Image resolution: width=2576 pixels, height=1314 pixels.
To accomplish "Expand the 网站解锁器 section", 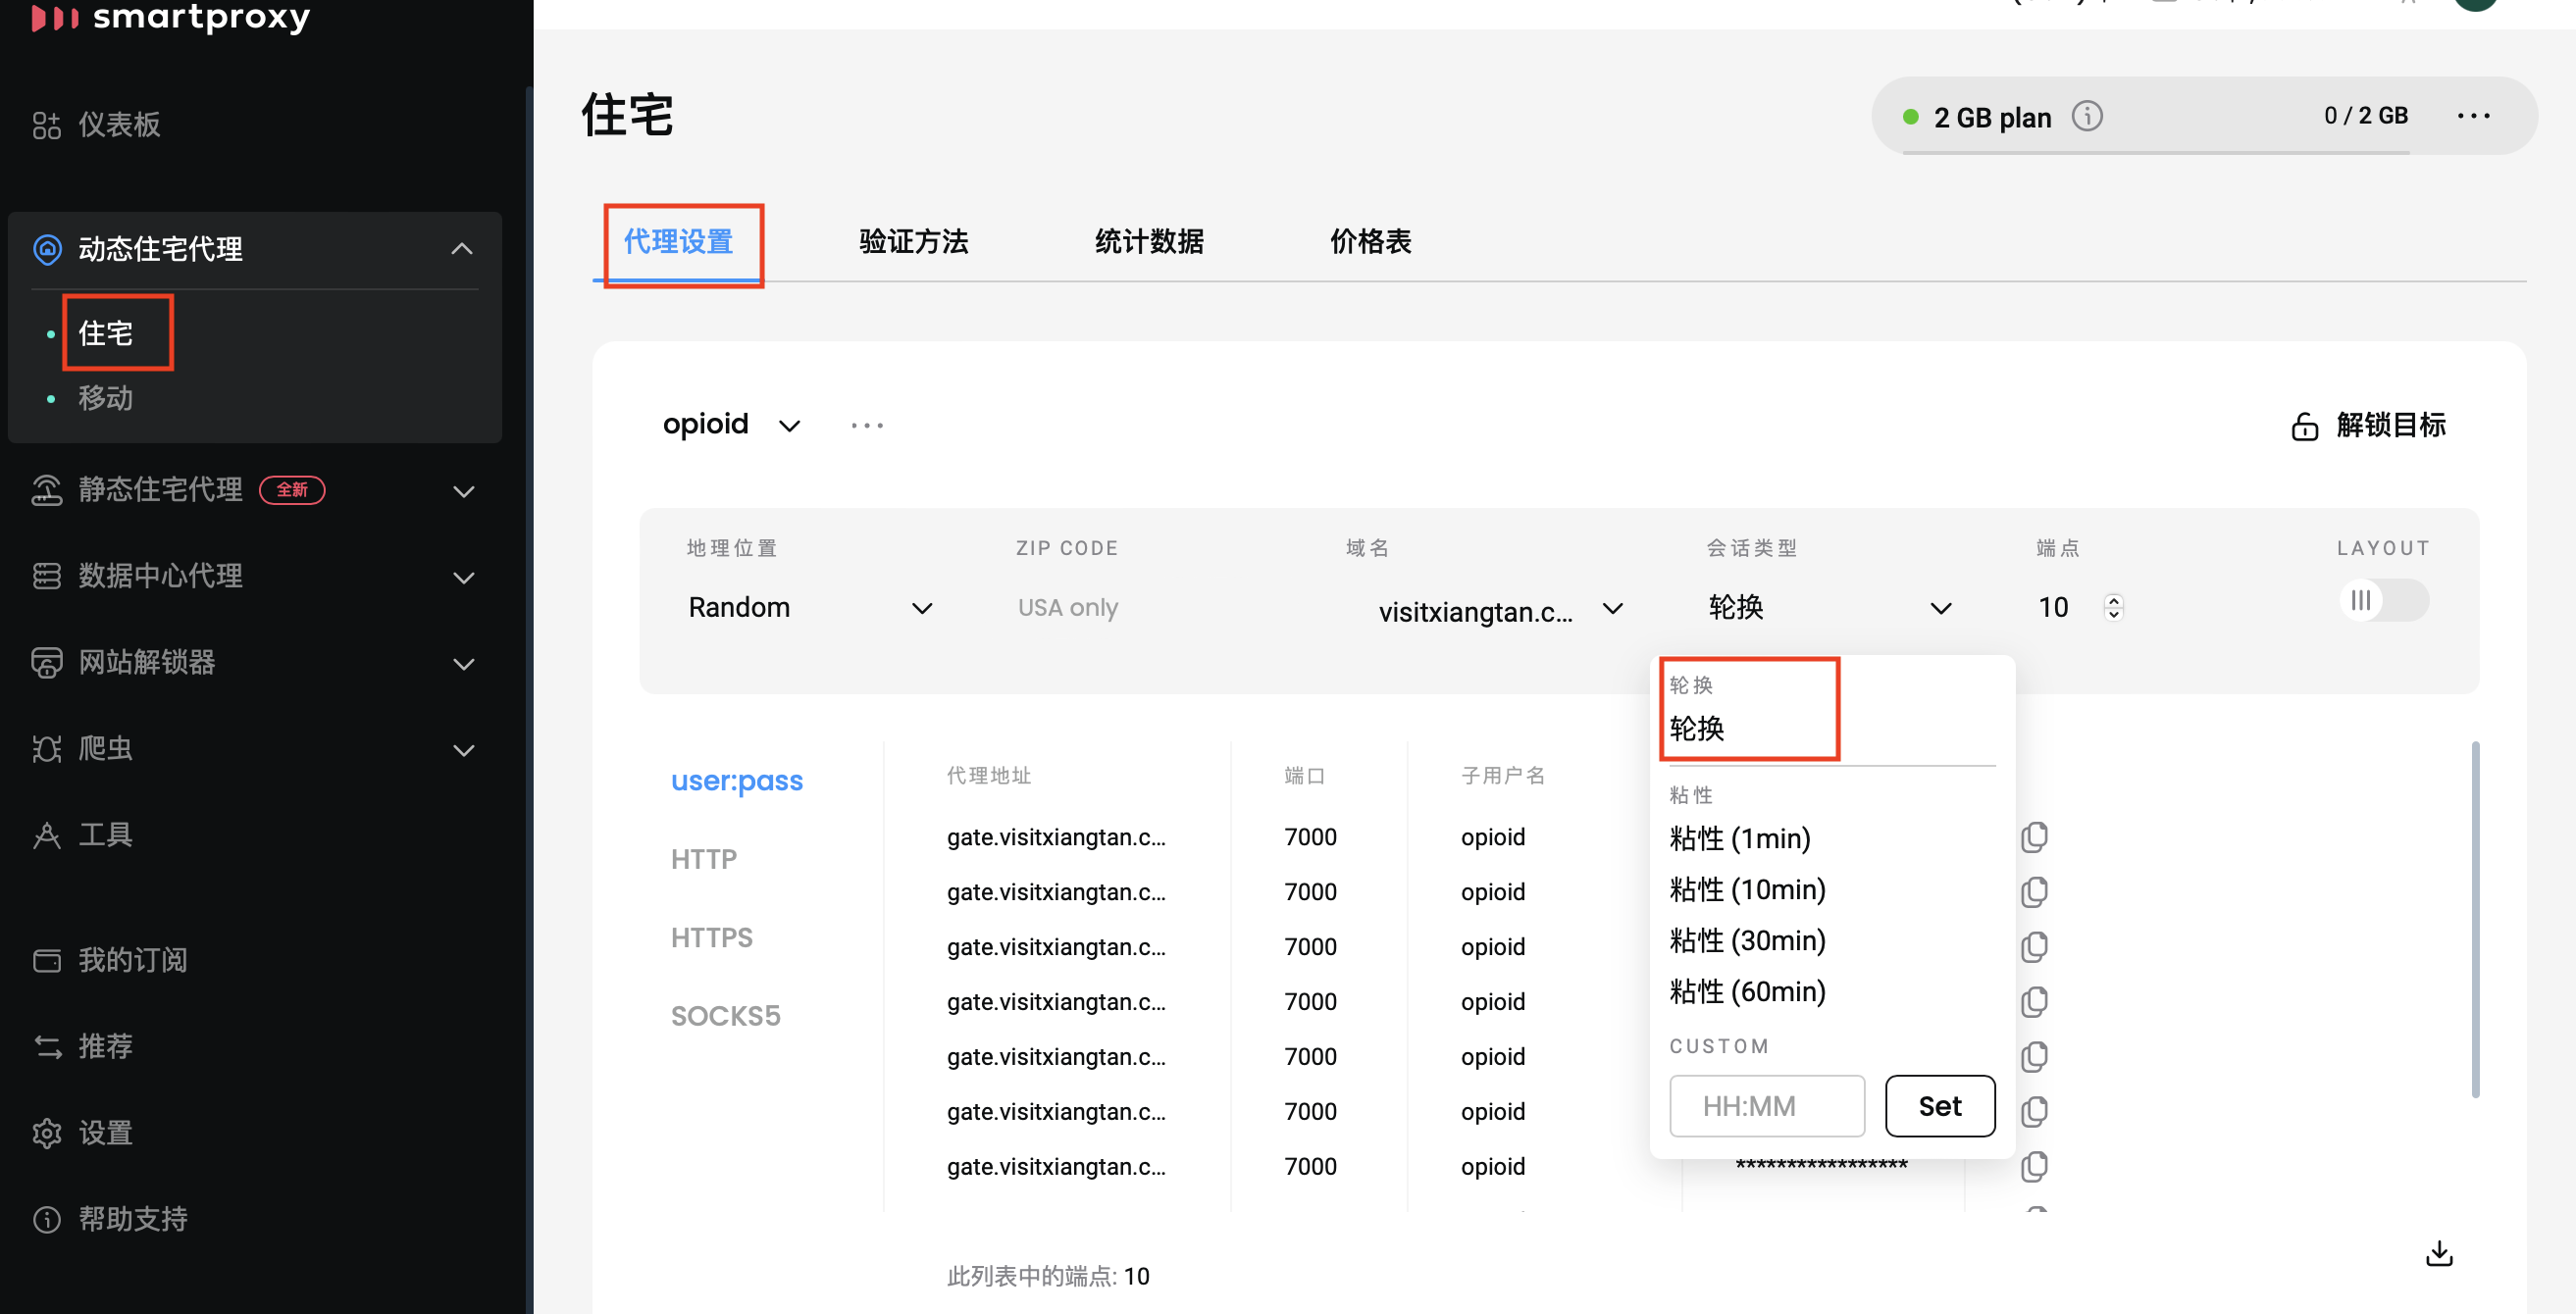I will coord(463,664).
